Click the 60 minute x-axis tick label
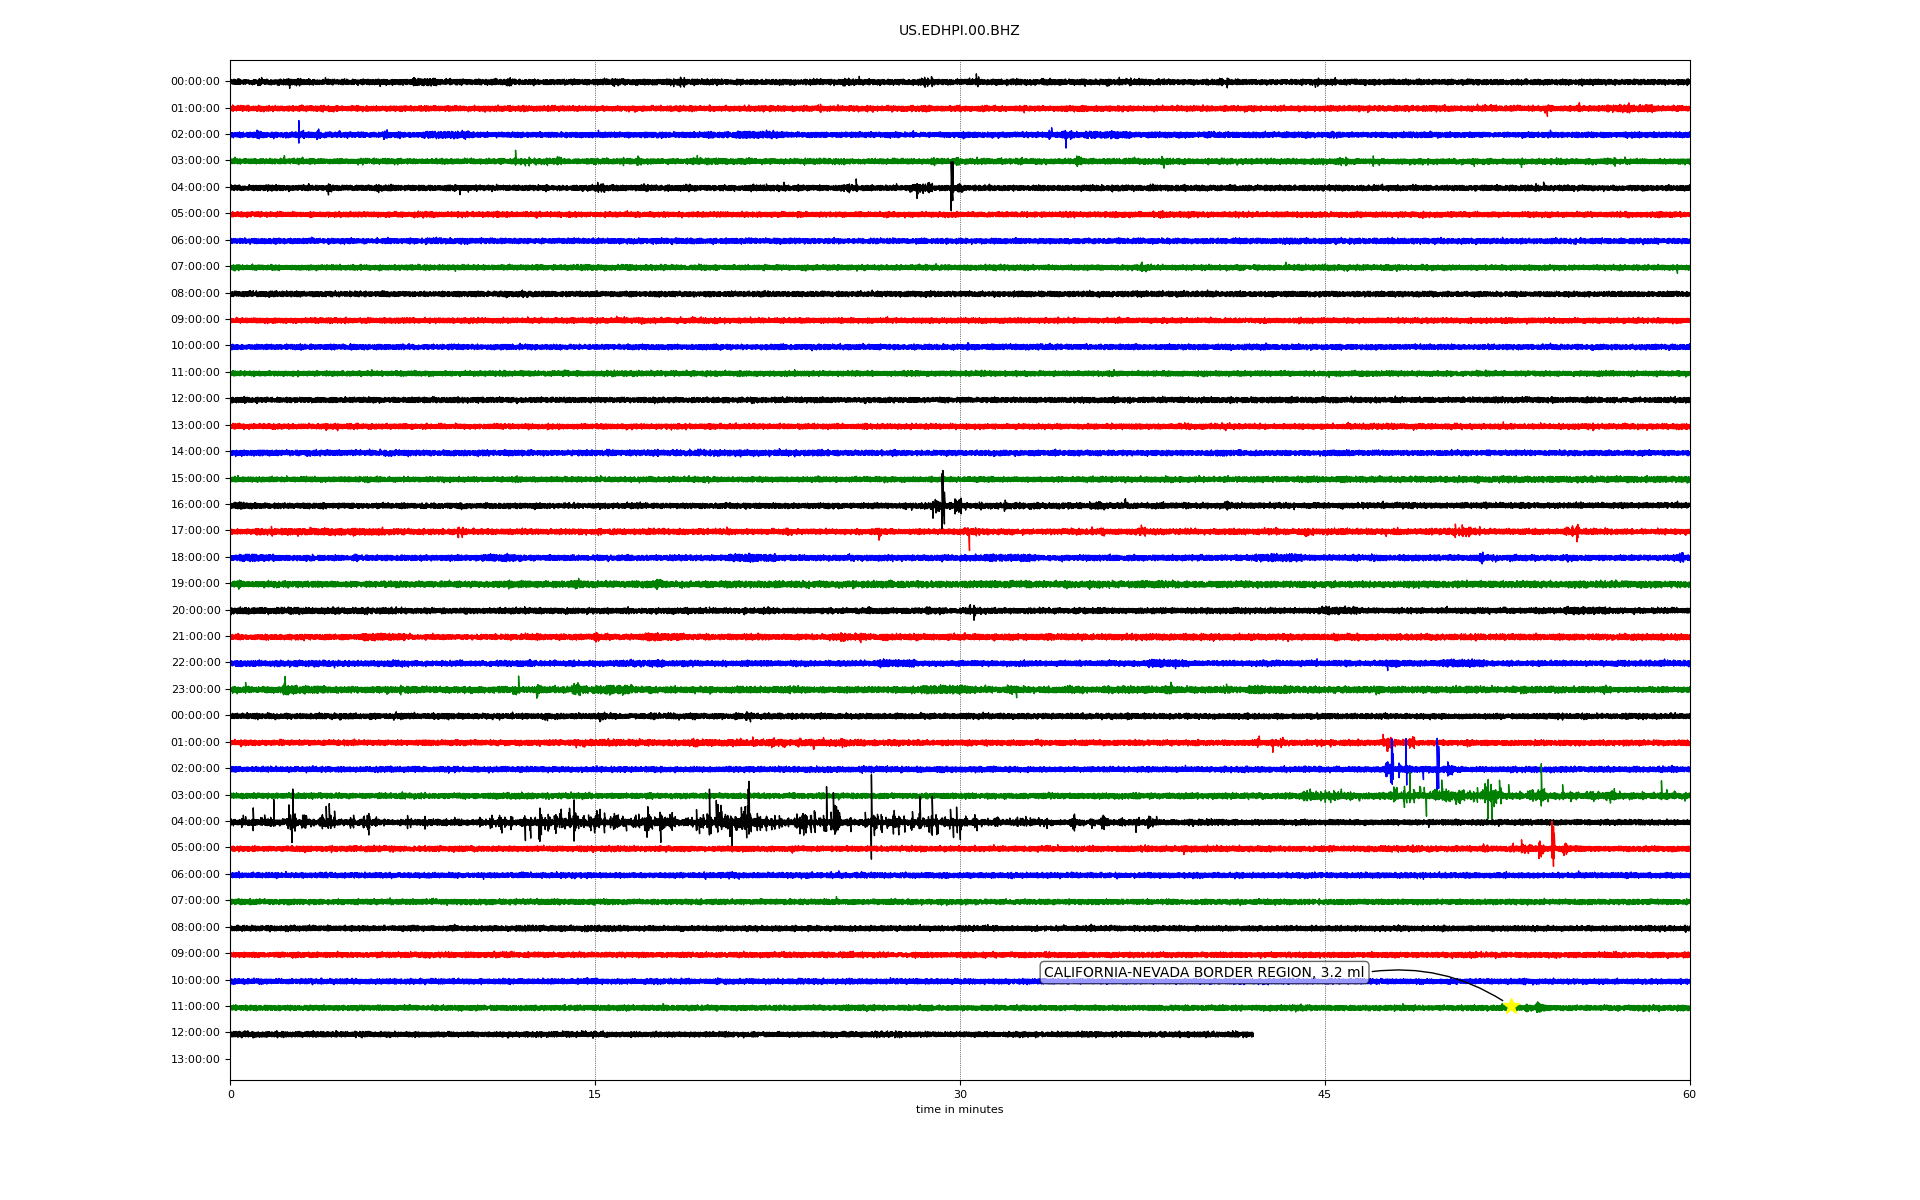The image size is (1920, 1200). (x=1688, y=1094)
